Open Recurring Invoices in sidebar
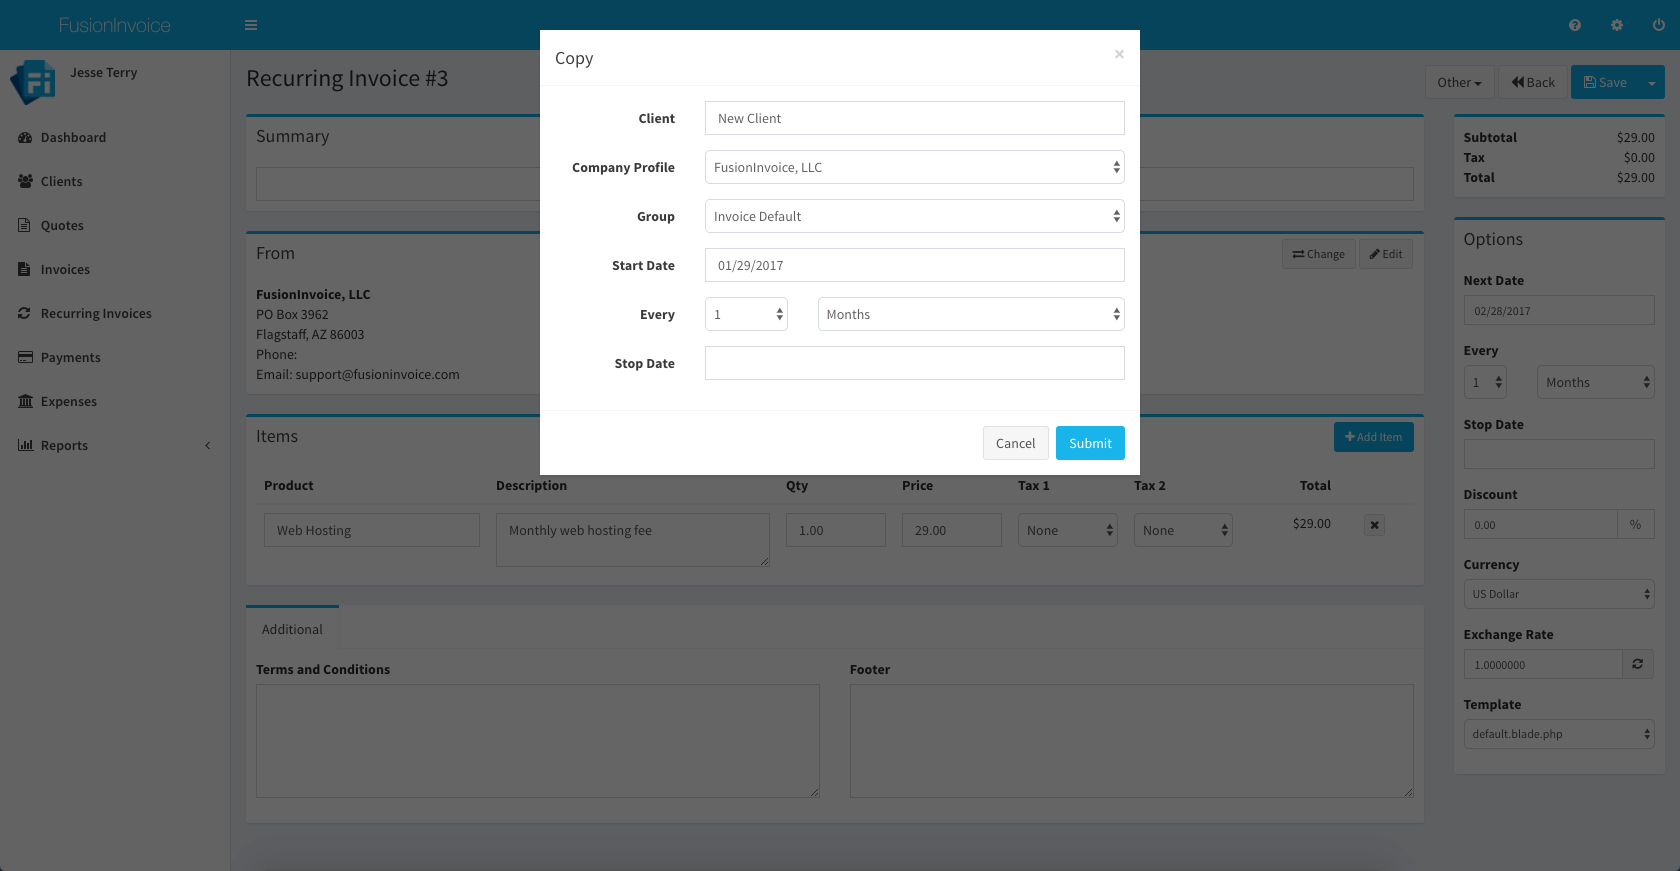 (x=96, y=313)
